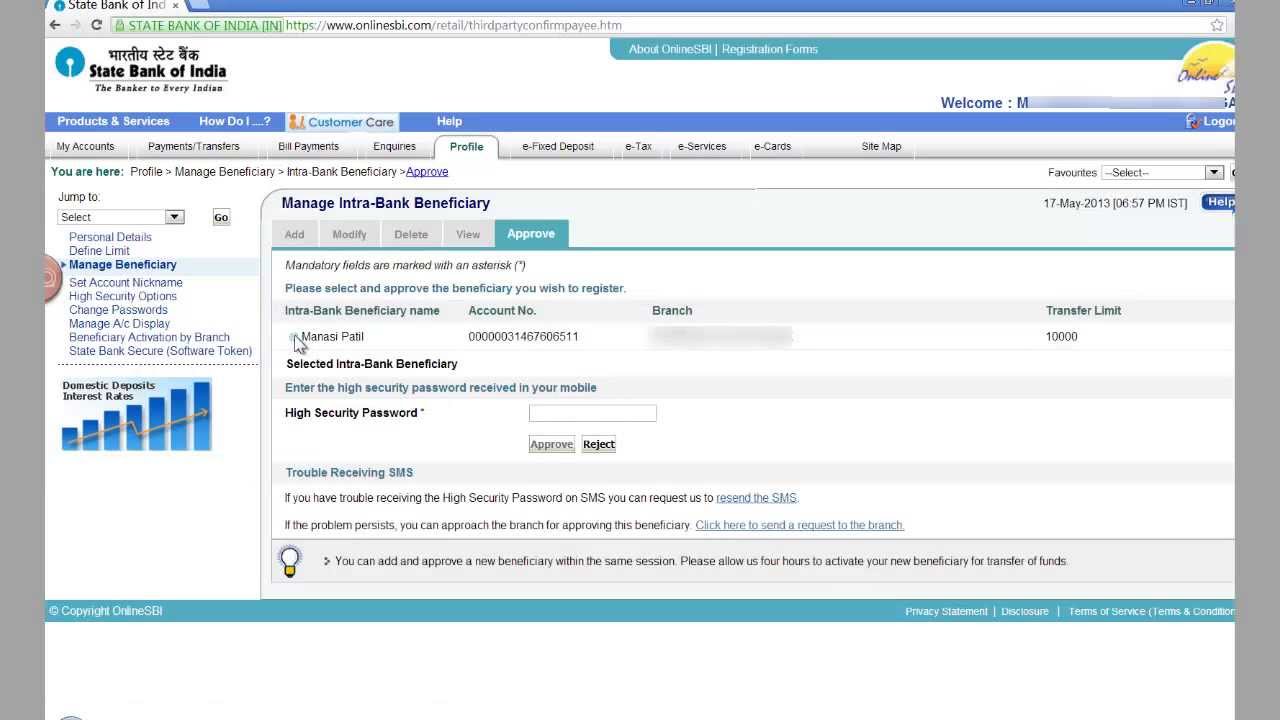Switch to My Accounts tab
This screenshot has width=1280, height=720.
[x=85, y=146]
